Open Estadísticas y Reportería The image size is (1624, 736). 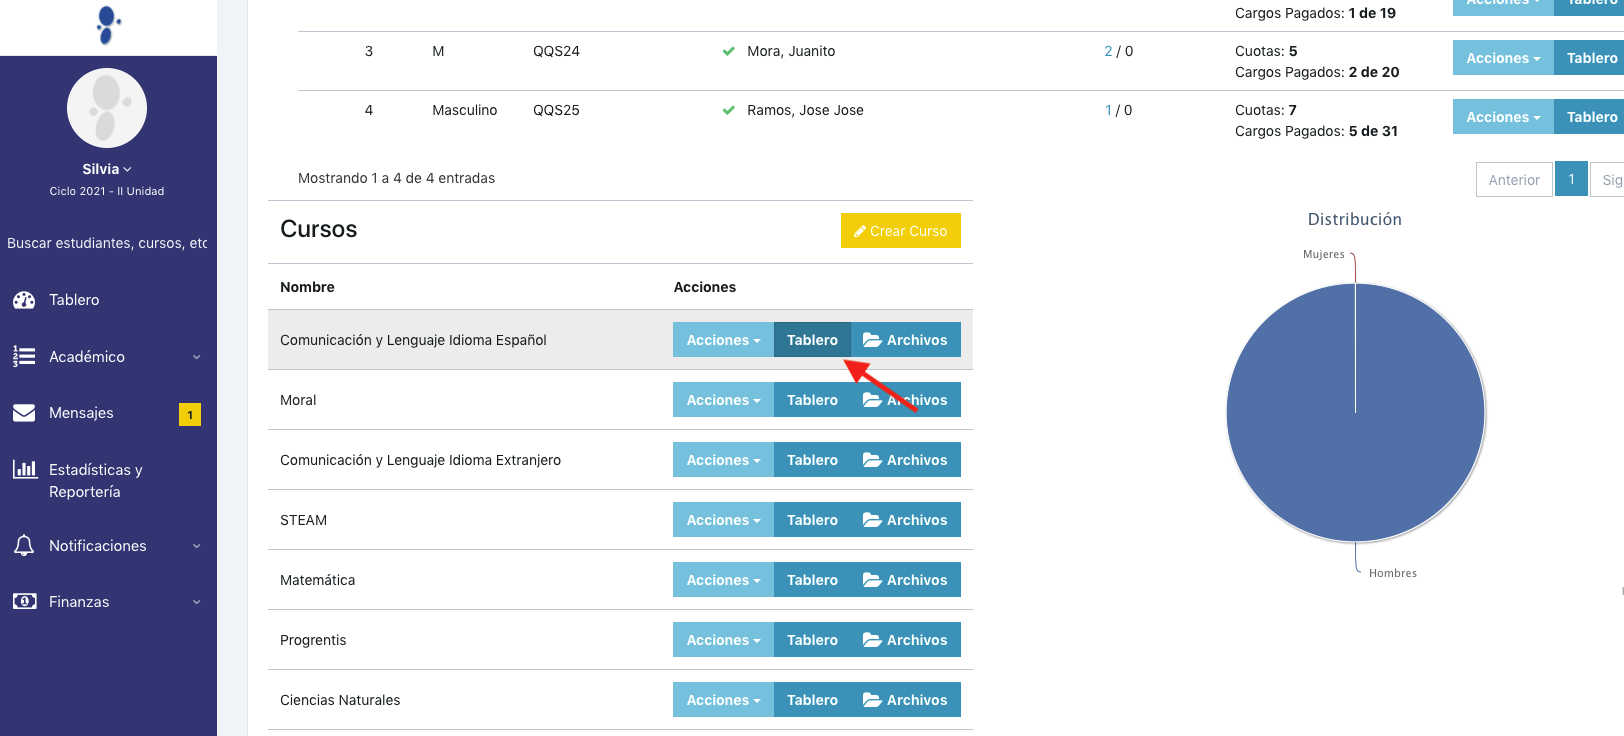pos(96,481)
